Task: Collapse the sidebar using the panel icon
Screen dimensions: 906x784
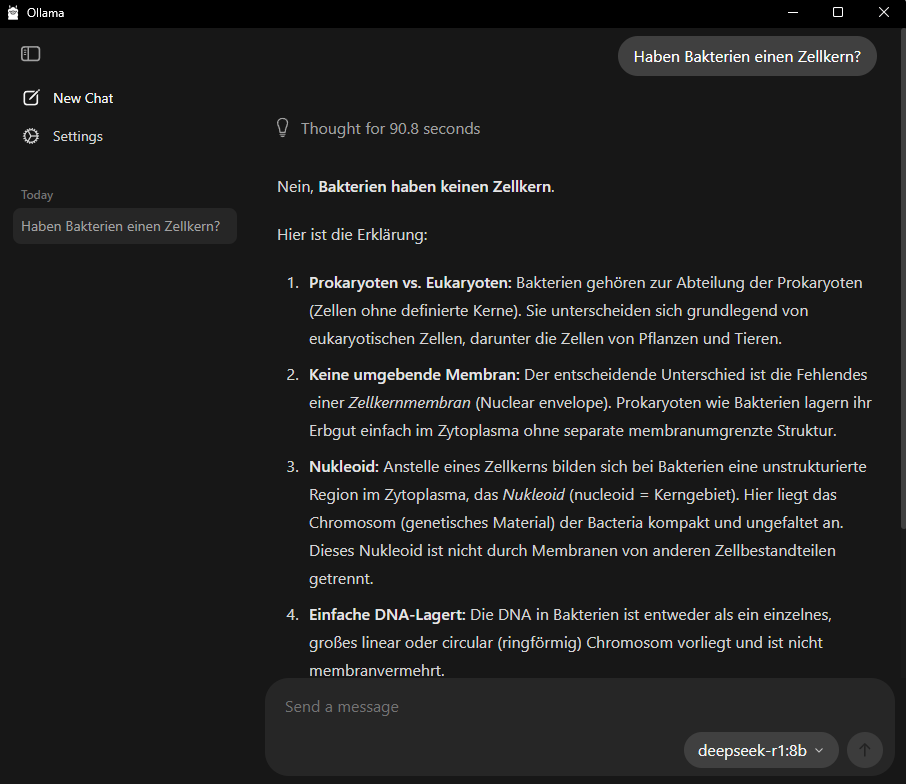Action: pyautogui.click(x=31, y=54)
